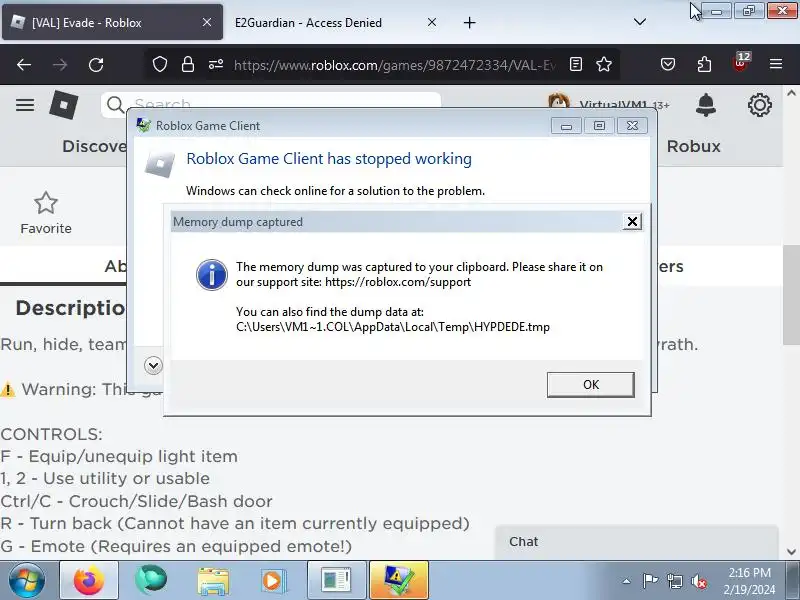
Task: Expand details chevron in the Roblox crash dialog
Action: [153, 365]
